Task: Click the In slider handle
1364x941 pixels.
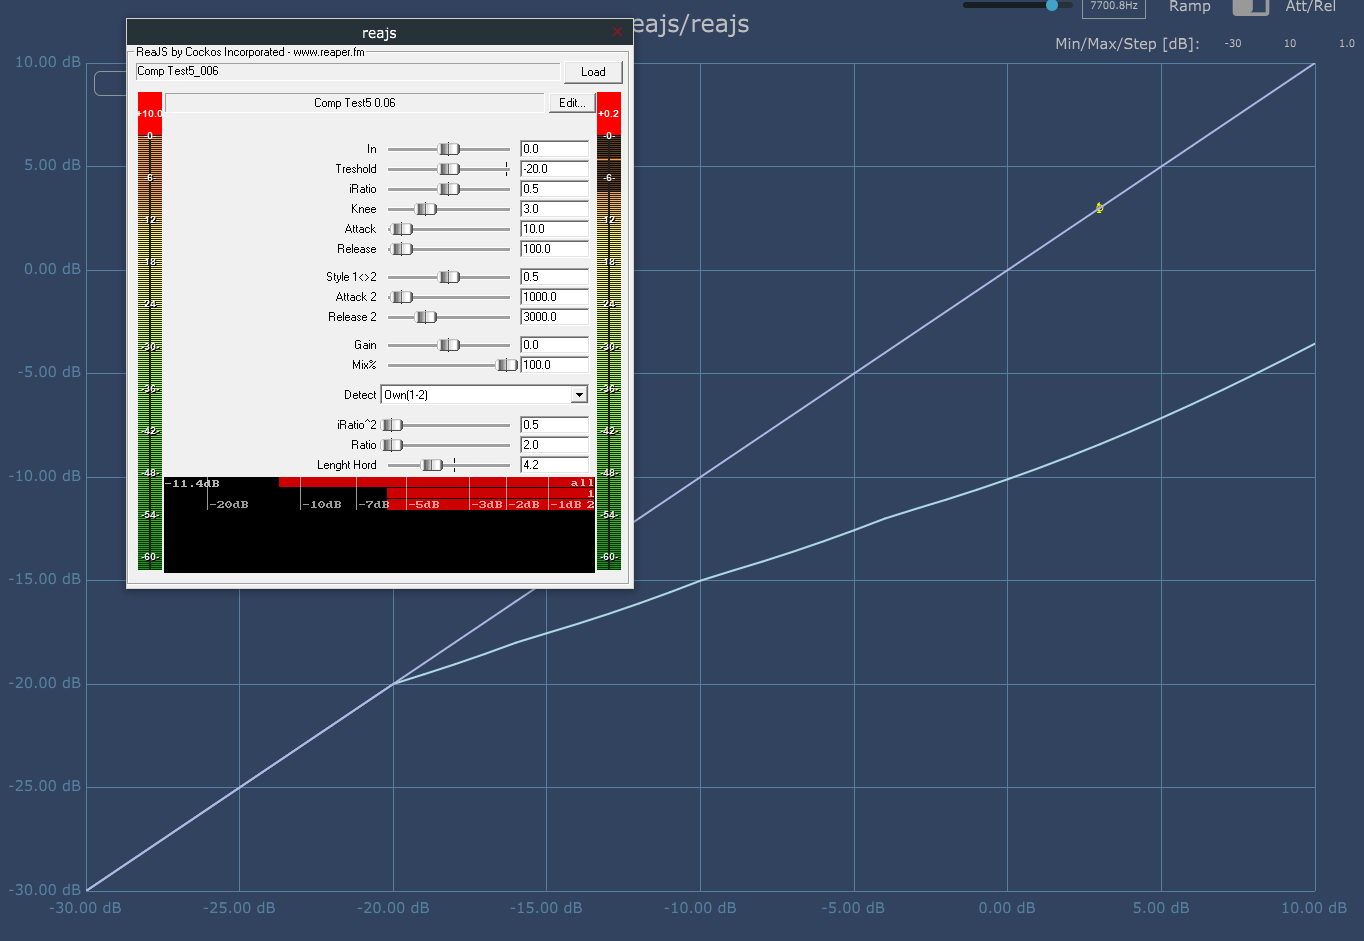Action: 449,149
